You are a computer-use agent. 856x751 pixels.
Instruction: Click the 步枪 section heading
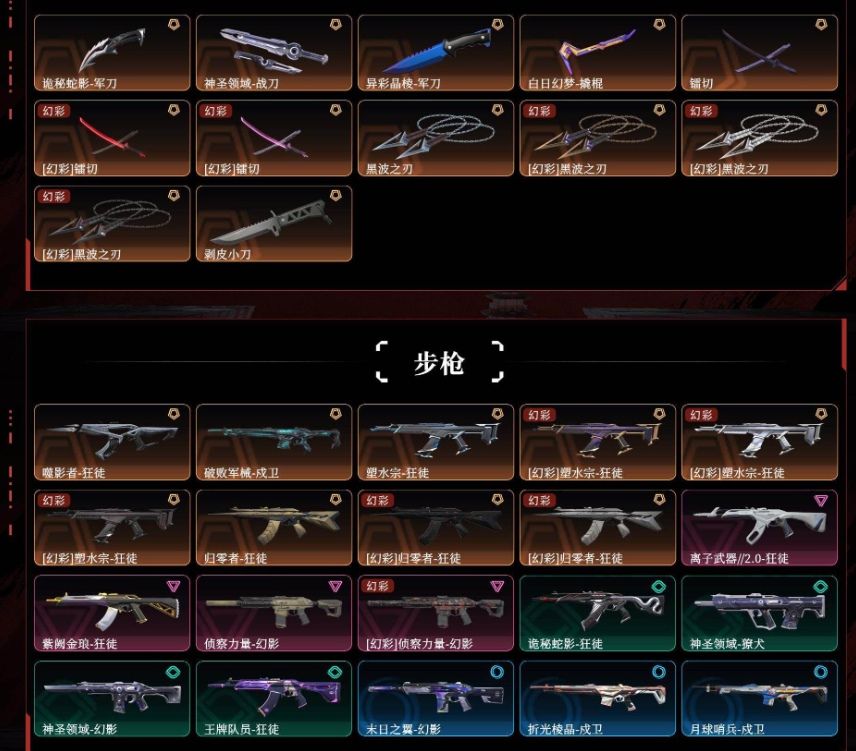coord(439,362)
